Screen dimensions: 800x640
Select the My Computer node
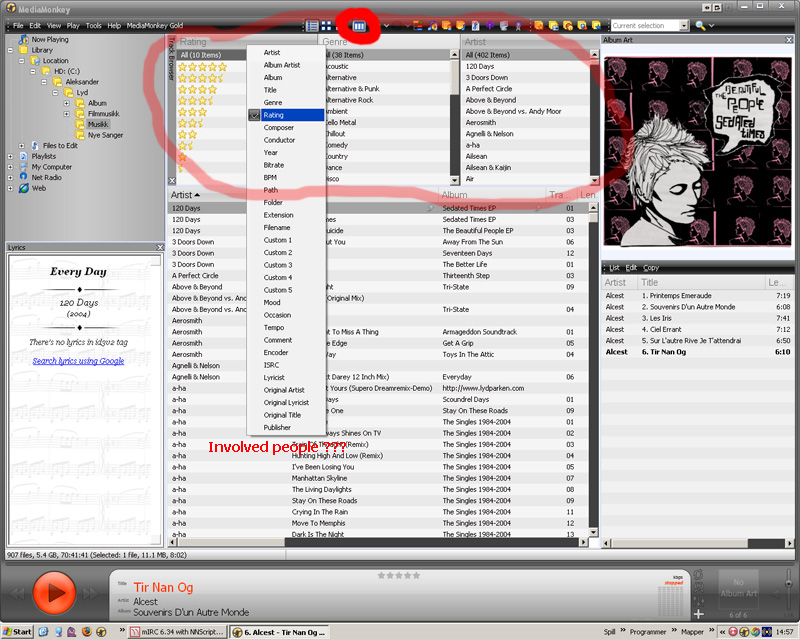tap(52, 167)
